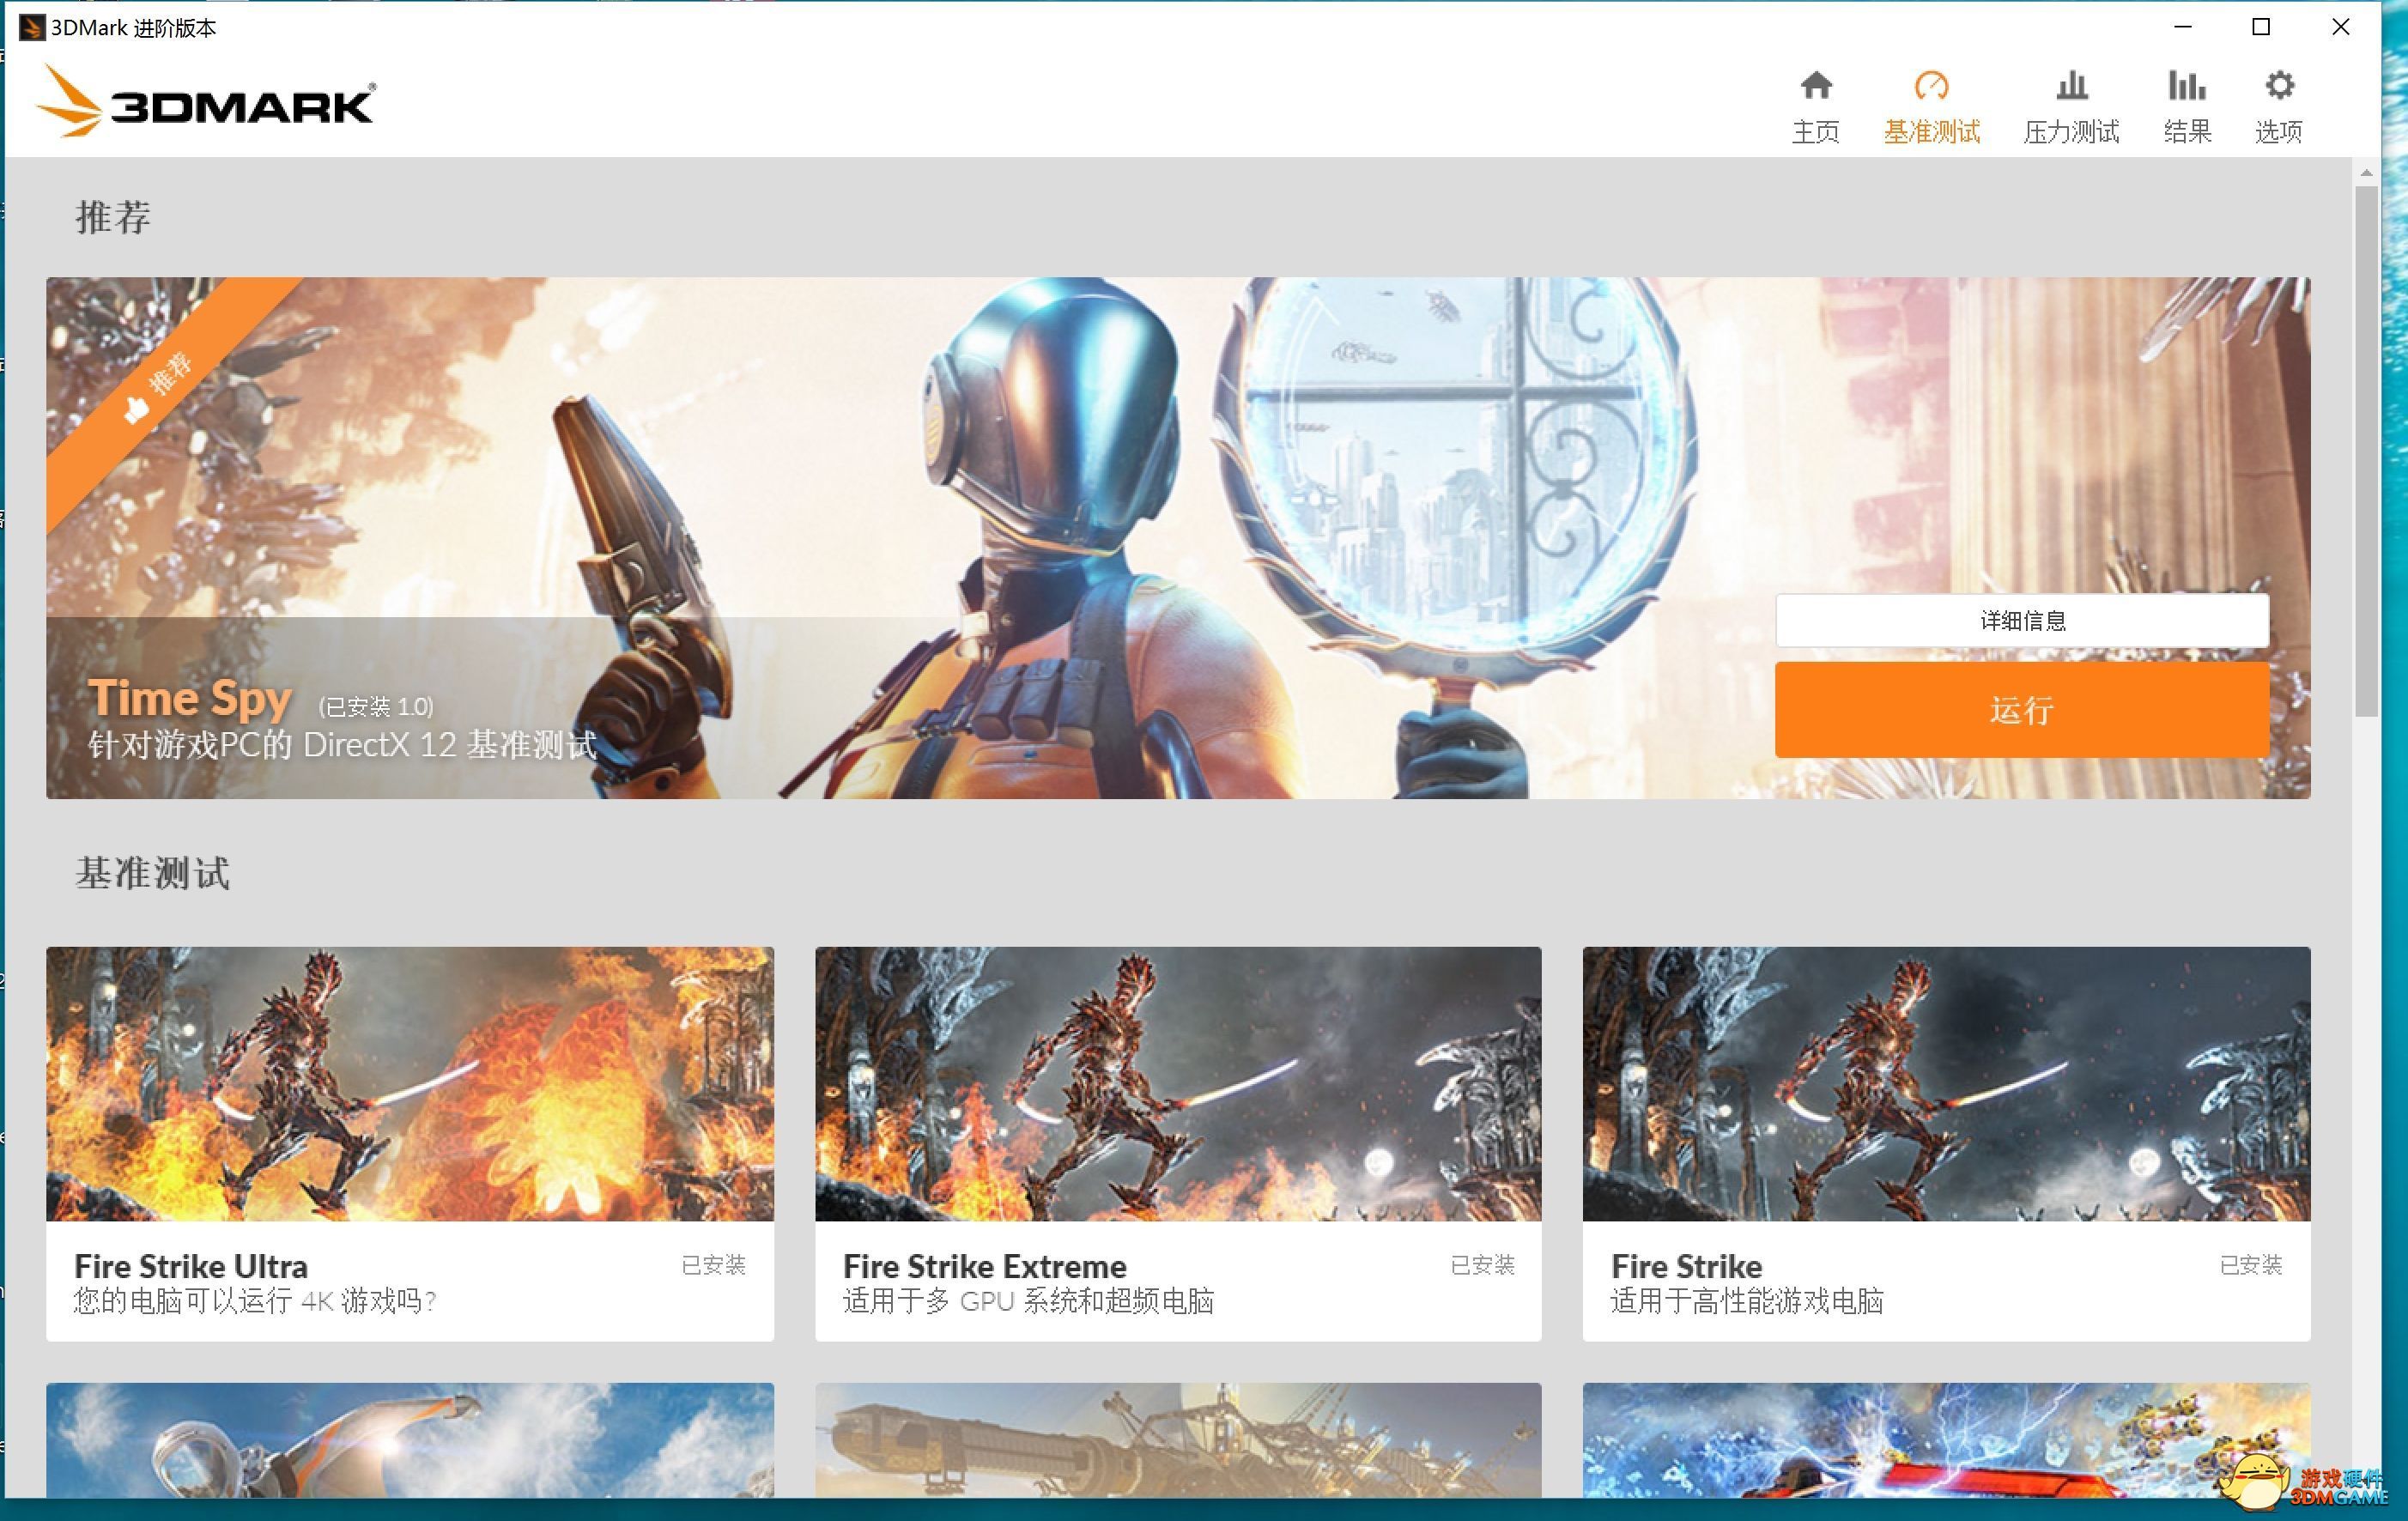
Task: Click the Time Spy title text
Action: pos(190,697)
